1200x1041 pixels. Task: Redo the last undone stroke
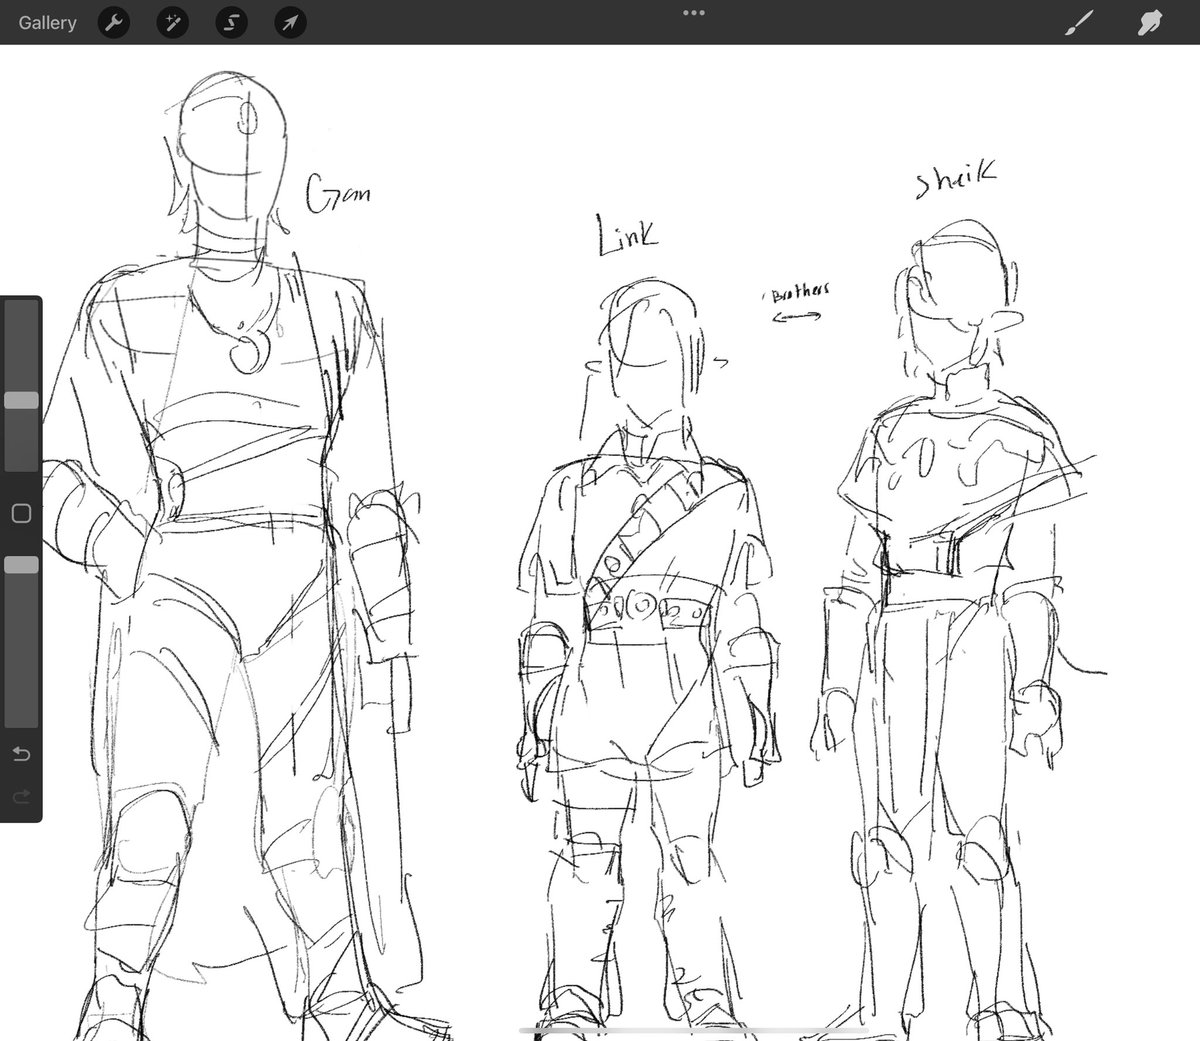click(21, 796)
